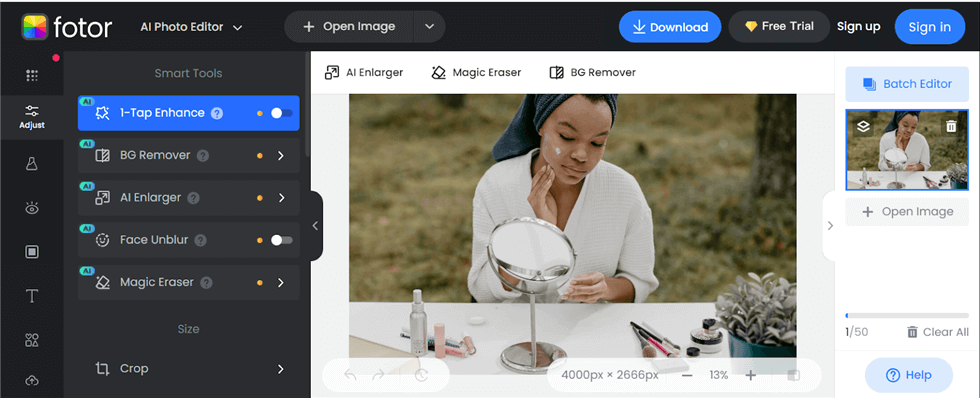The image size is (980, 398).
Task: Click the layers icon on thumbnail
Action: (x=863, y=127)
